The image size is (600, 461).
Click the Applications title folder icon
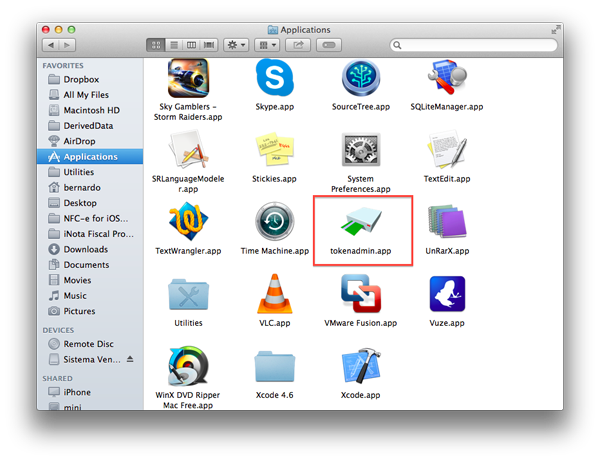272,29
